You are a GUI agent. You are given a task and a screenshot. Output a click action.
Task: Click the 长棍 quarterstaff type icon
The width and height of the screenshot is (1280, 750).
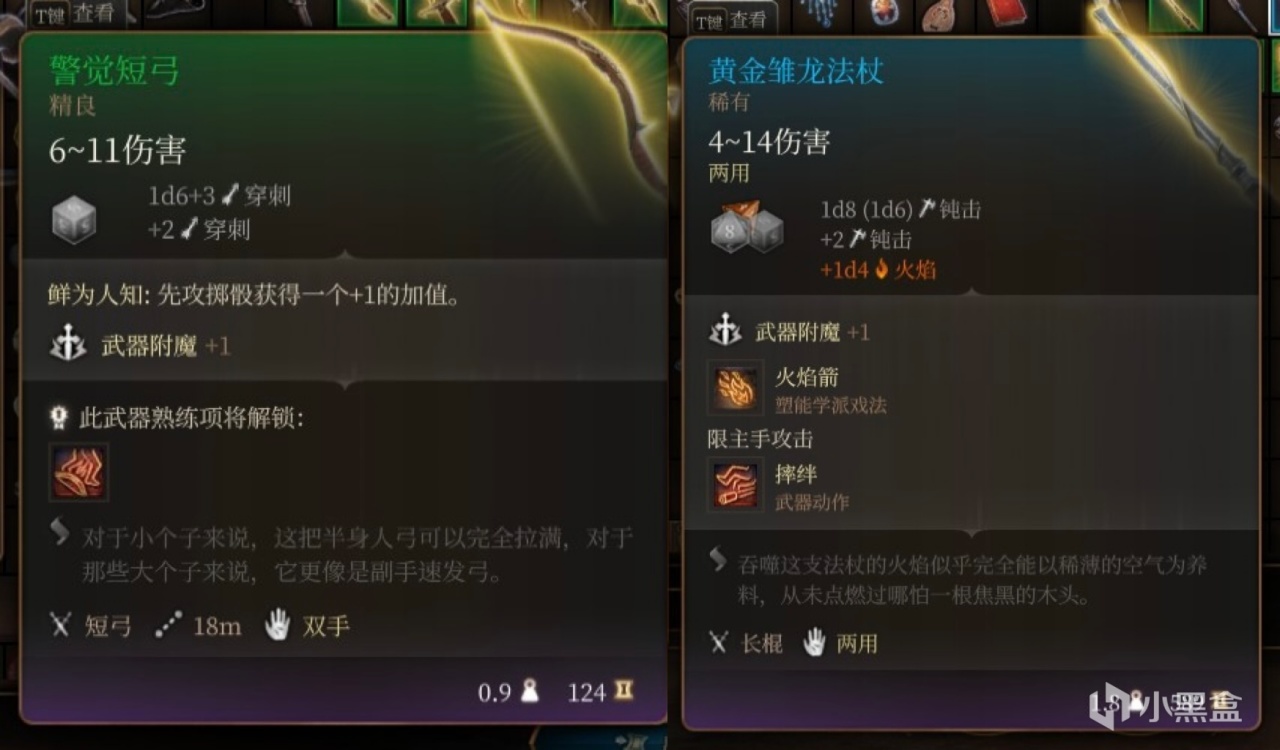click(718, 642)
